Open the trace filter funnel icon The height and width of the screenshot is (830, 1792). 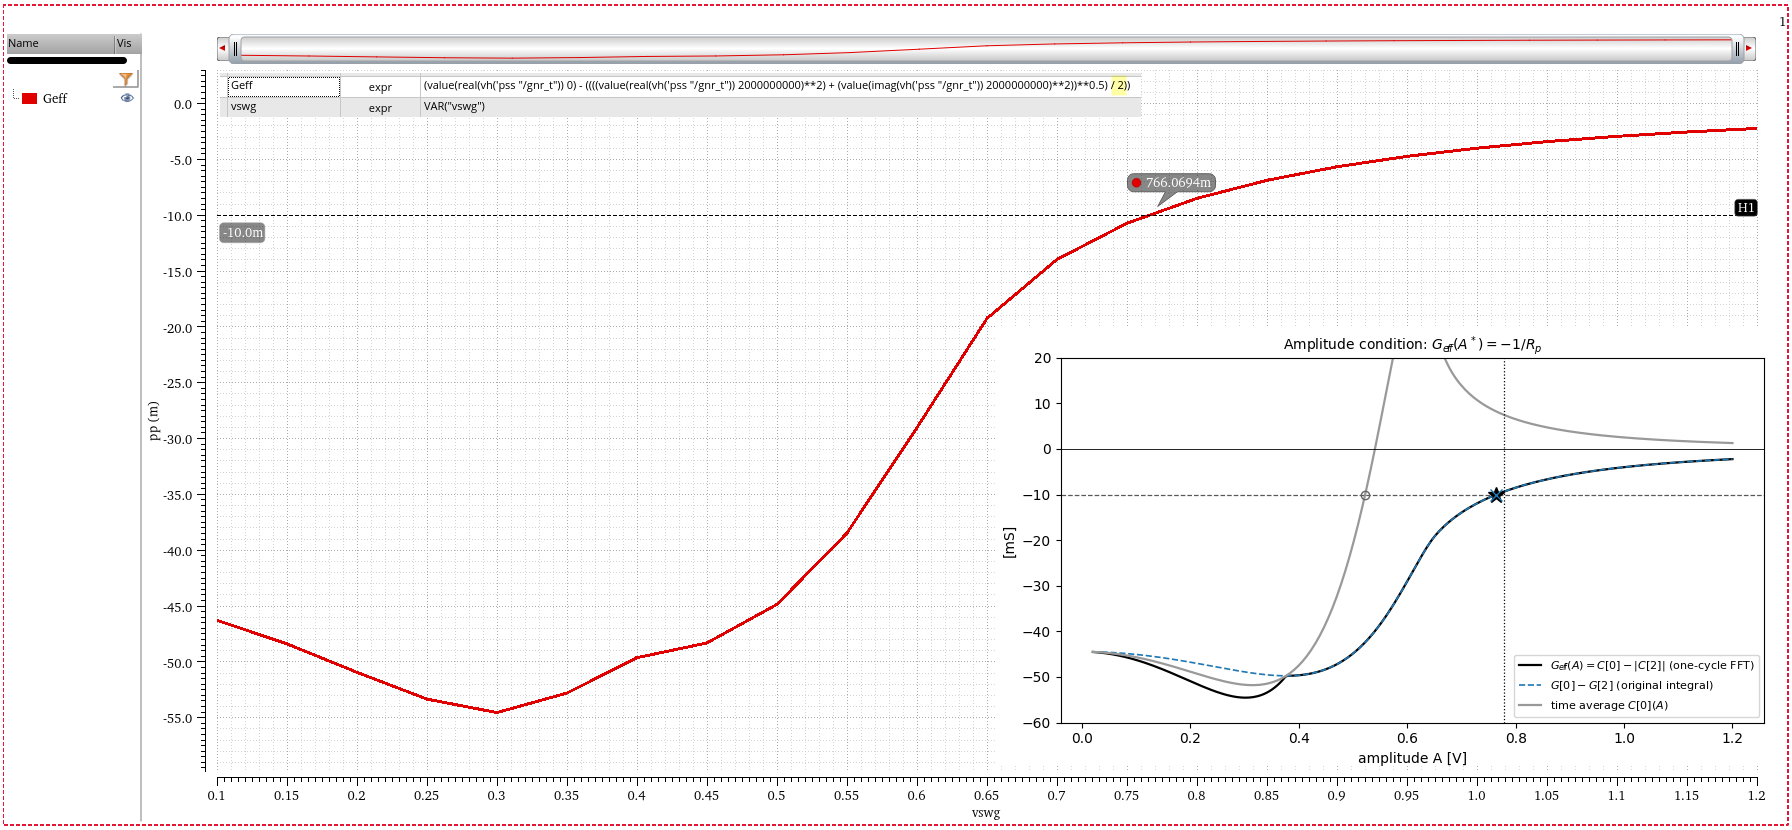[126, 79]
